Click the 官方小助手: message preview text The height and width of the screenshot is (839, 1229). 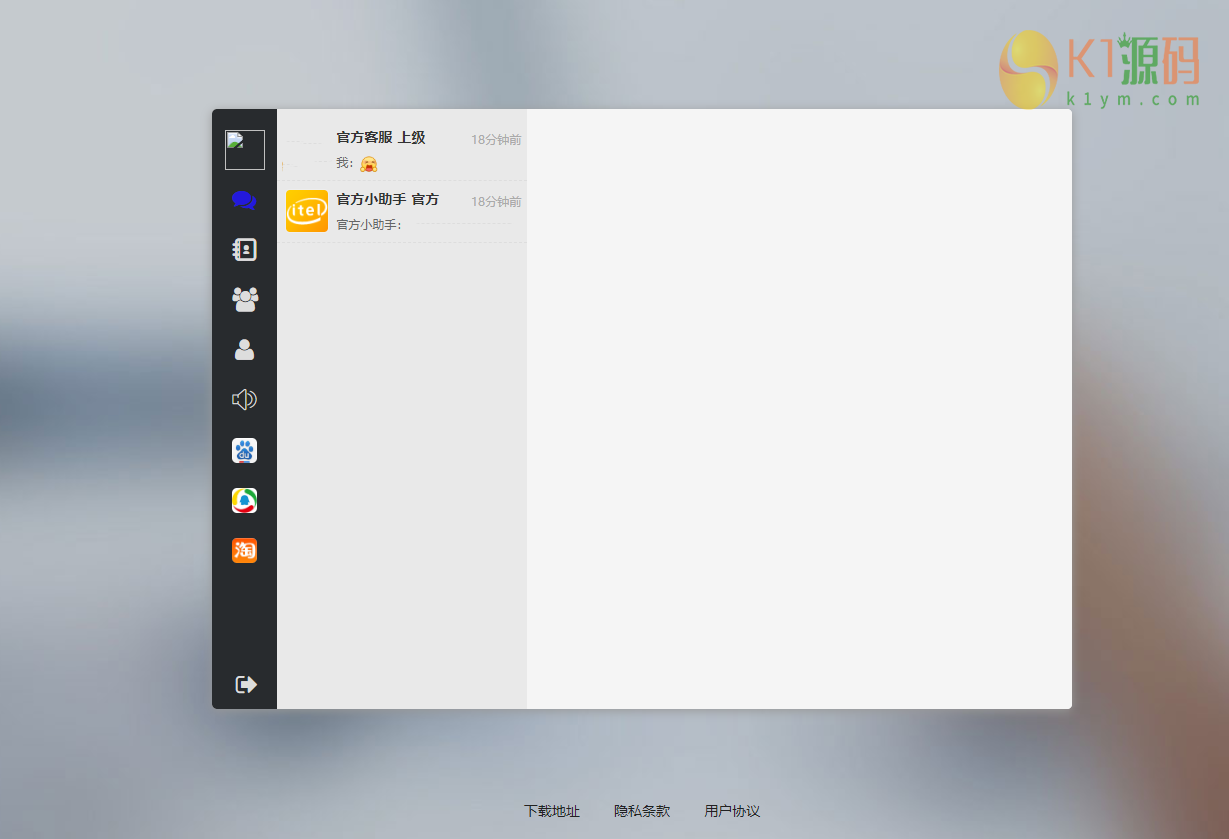point(369,225)
